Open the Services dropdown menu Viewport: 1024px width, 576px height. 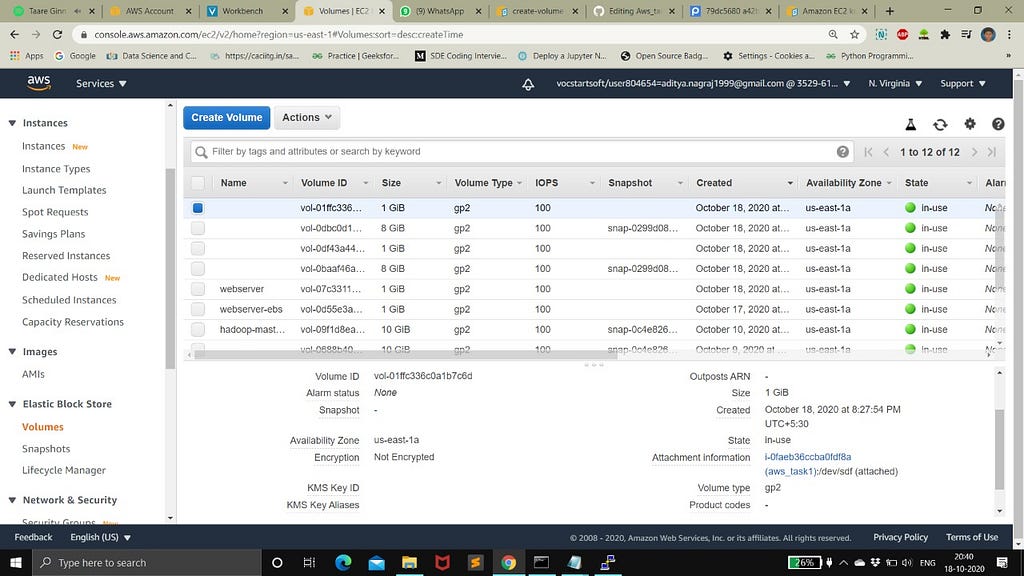click(101, 84)
